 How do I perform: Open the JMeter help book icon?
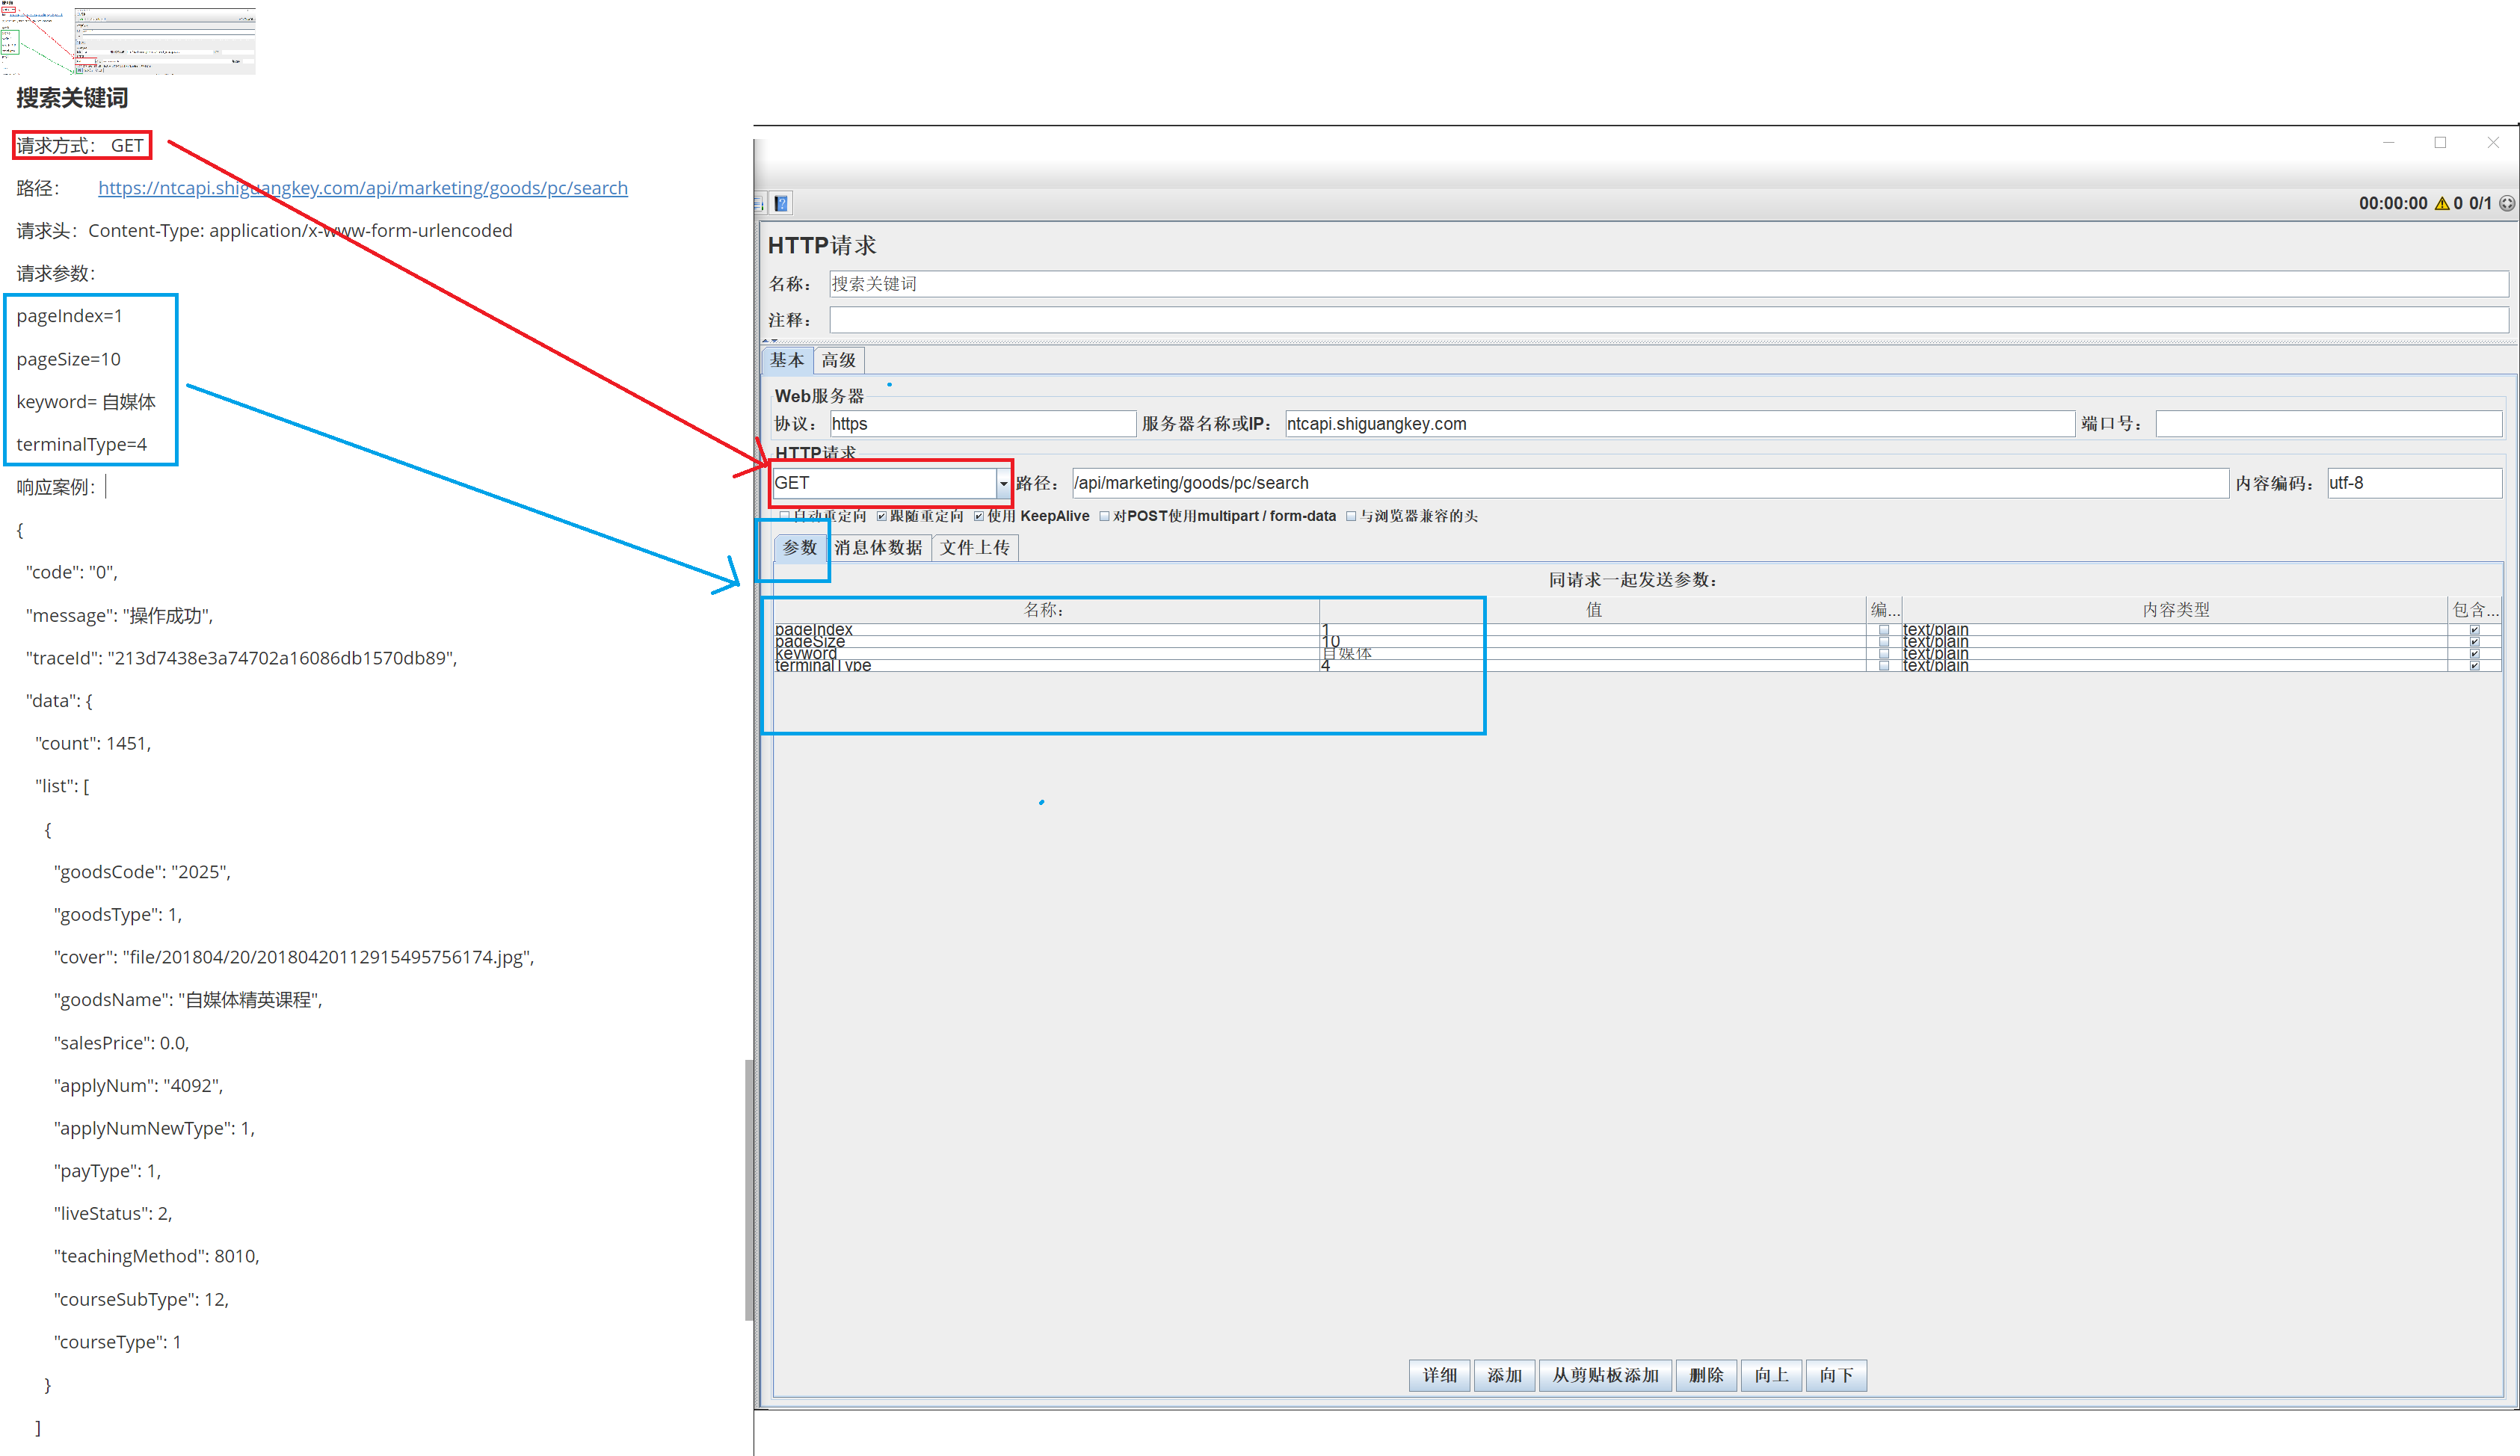(781, 204)
